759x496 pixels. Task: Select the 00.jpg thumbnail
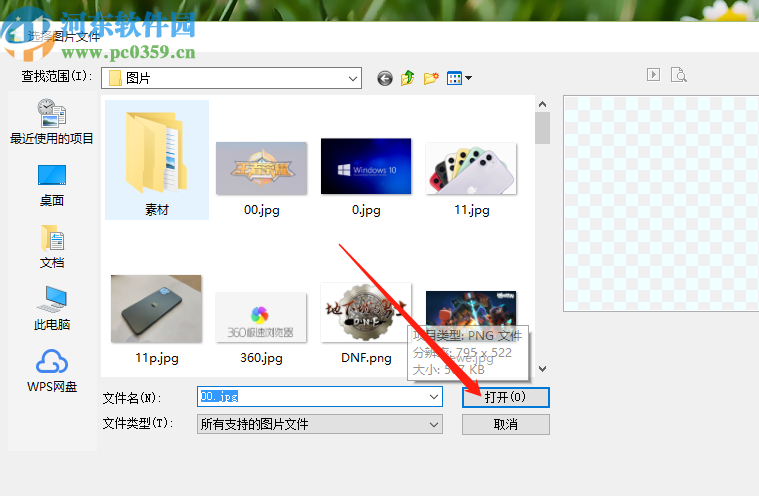(261, 168)
